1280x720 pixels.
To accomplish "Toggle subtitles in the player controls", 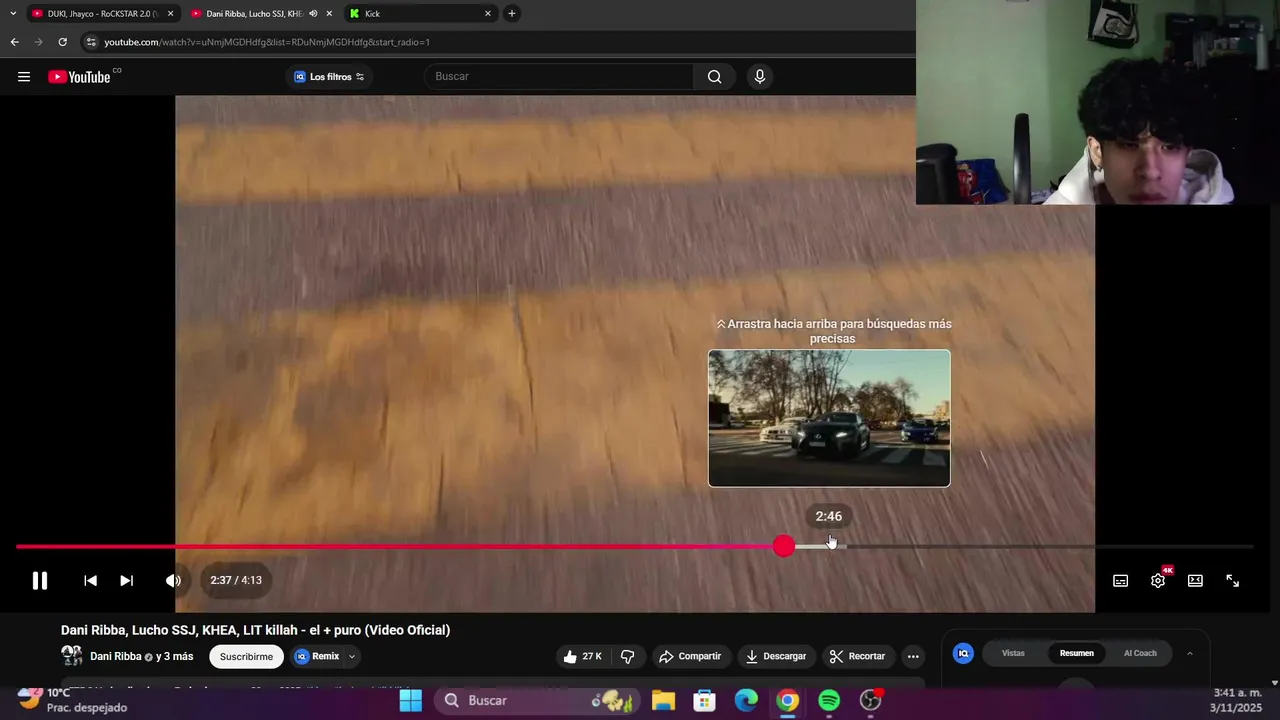I will click(x=1121, y=580).
